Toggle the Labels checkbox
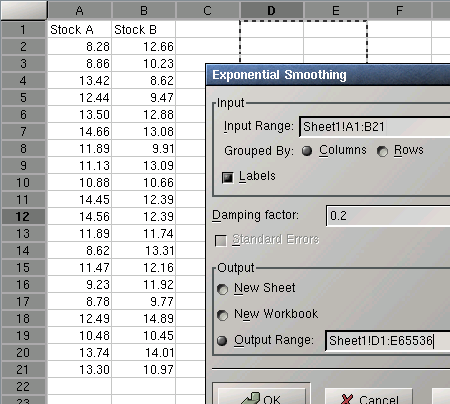This screenshot has width=450, height=404. (228, 177)
